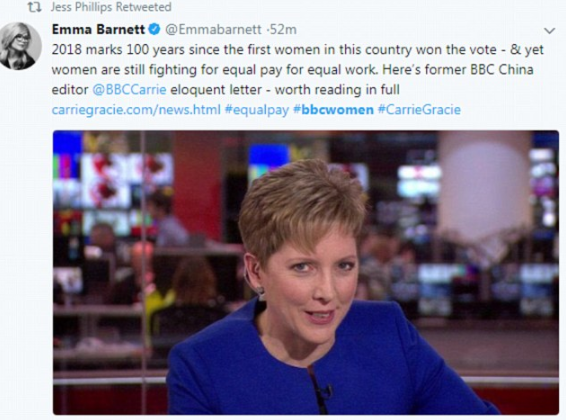Click the words 'worth reading in full'

coord(337,89)
